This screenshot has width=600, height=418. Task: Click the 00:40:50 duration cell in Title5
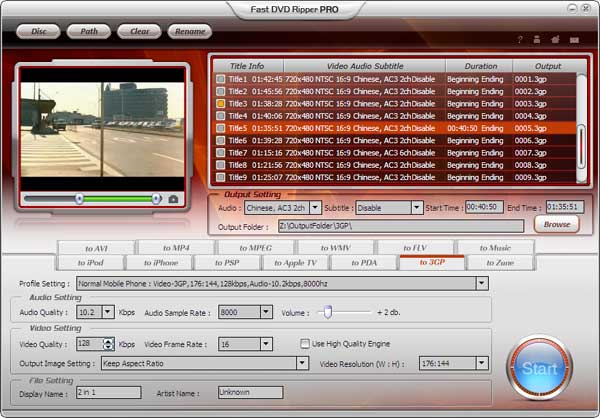click(463, 128)
